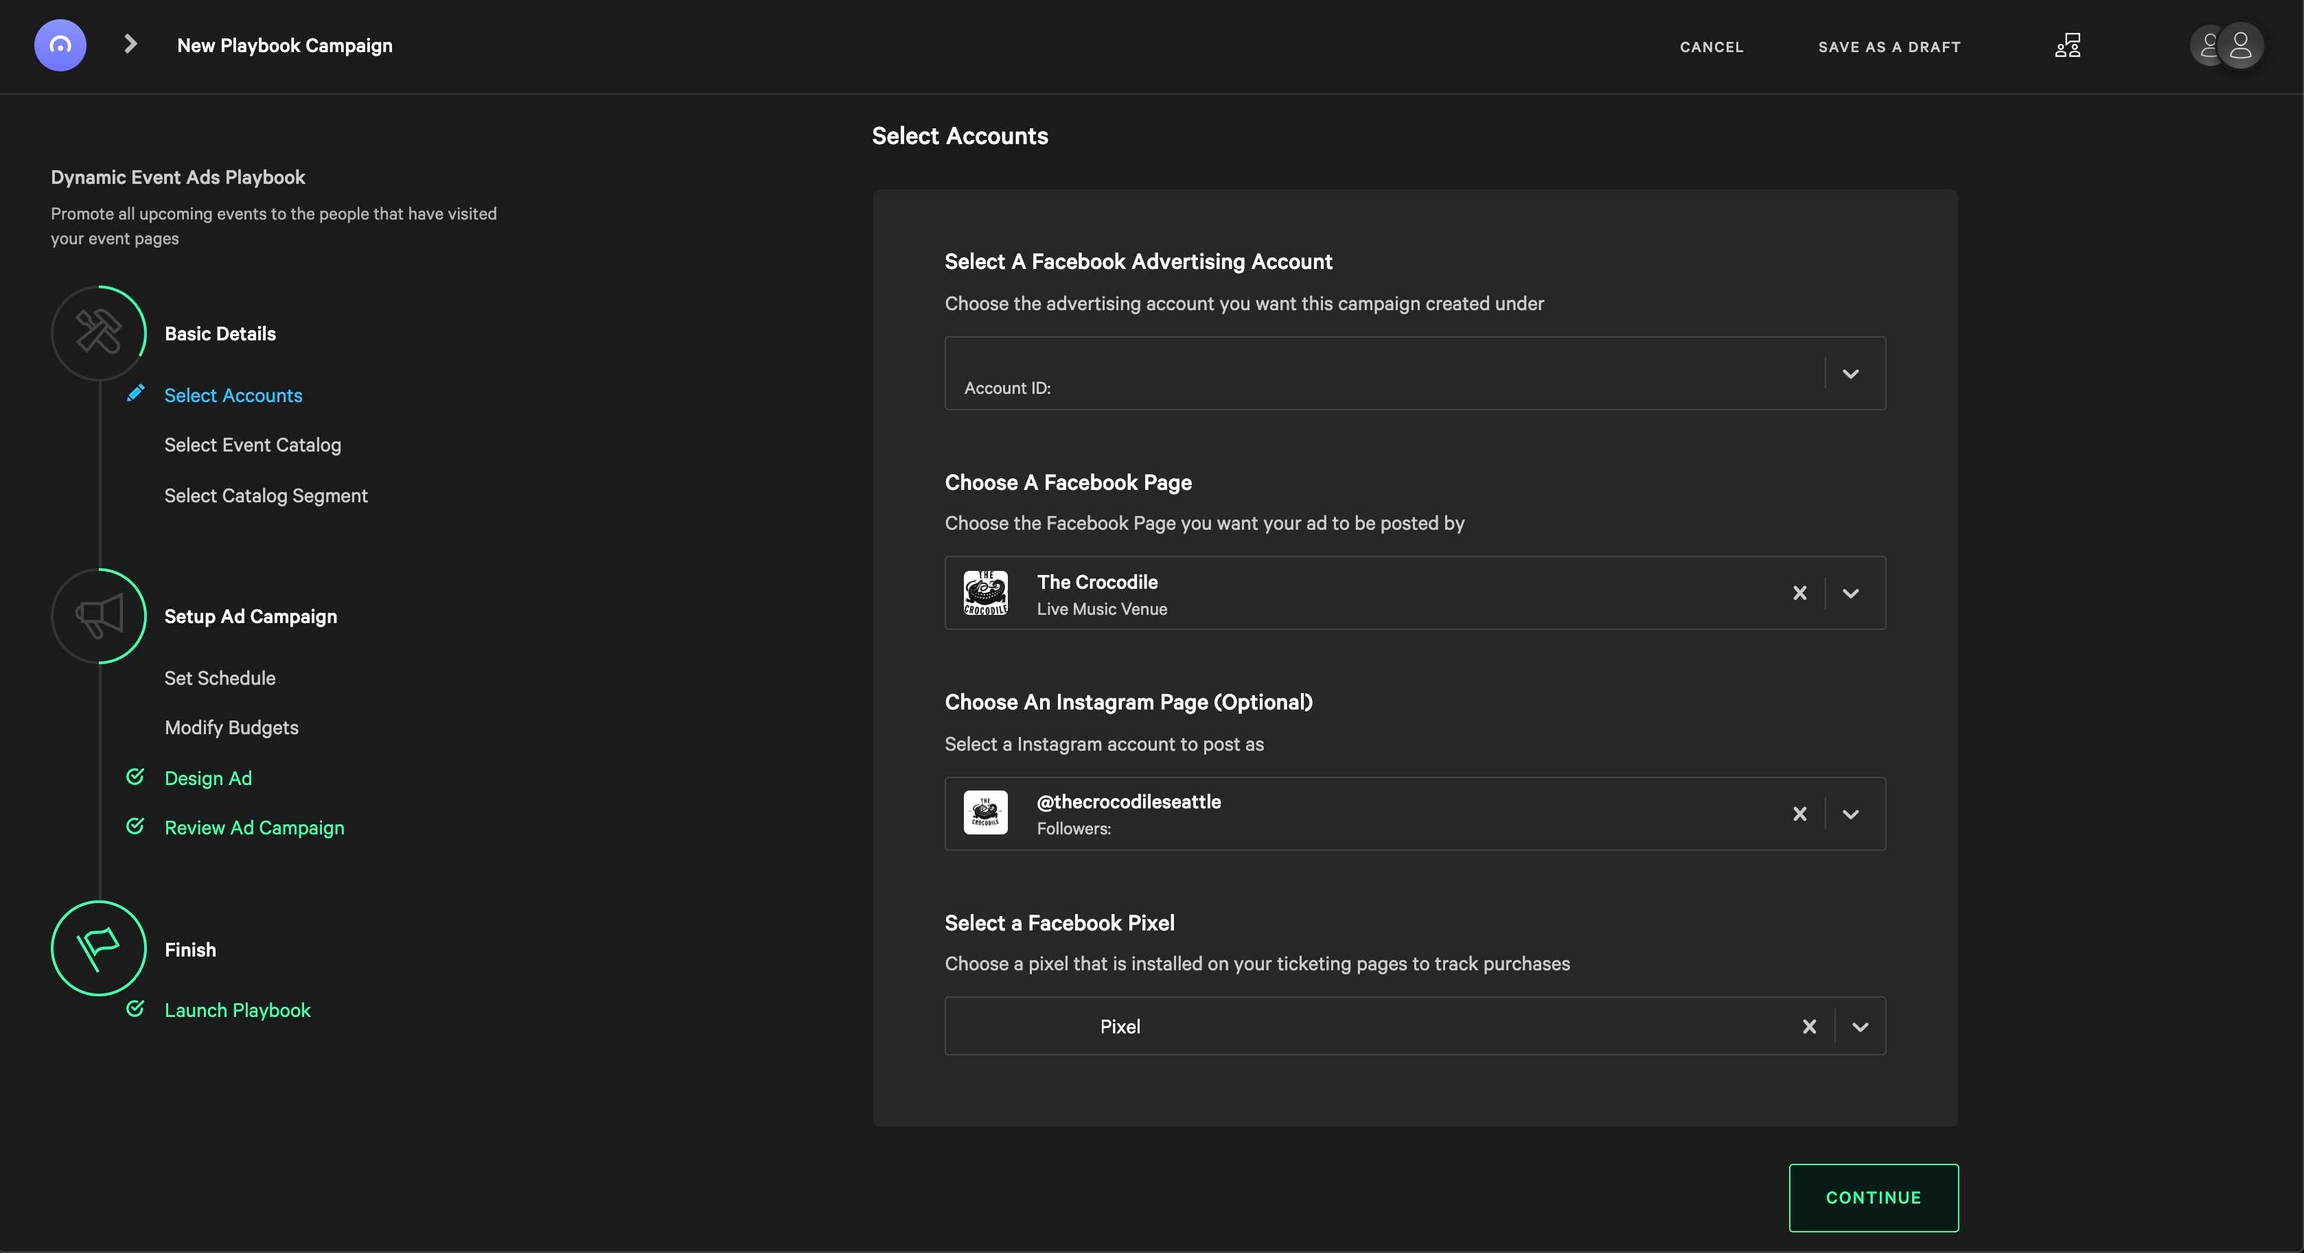Image resolution: width=2304 pixels, height=1253 pixels.
Task: Click the @thecrocodileseattle account name
Action: click(x=1129, y=802)
